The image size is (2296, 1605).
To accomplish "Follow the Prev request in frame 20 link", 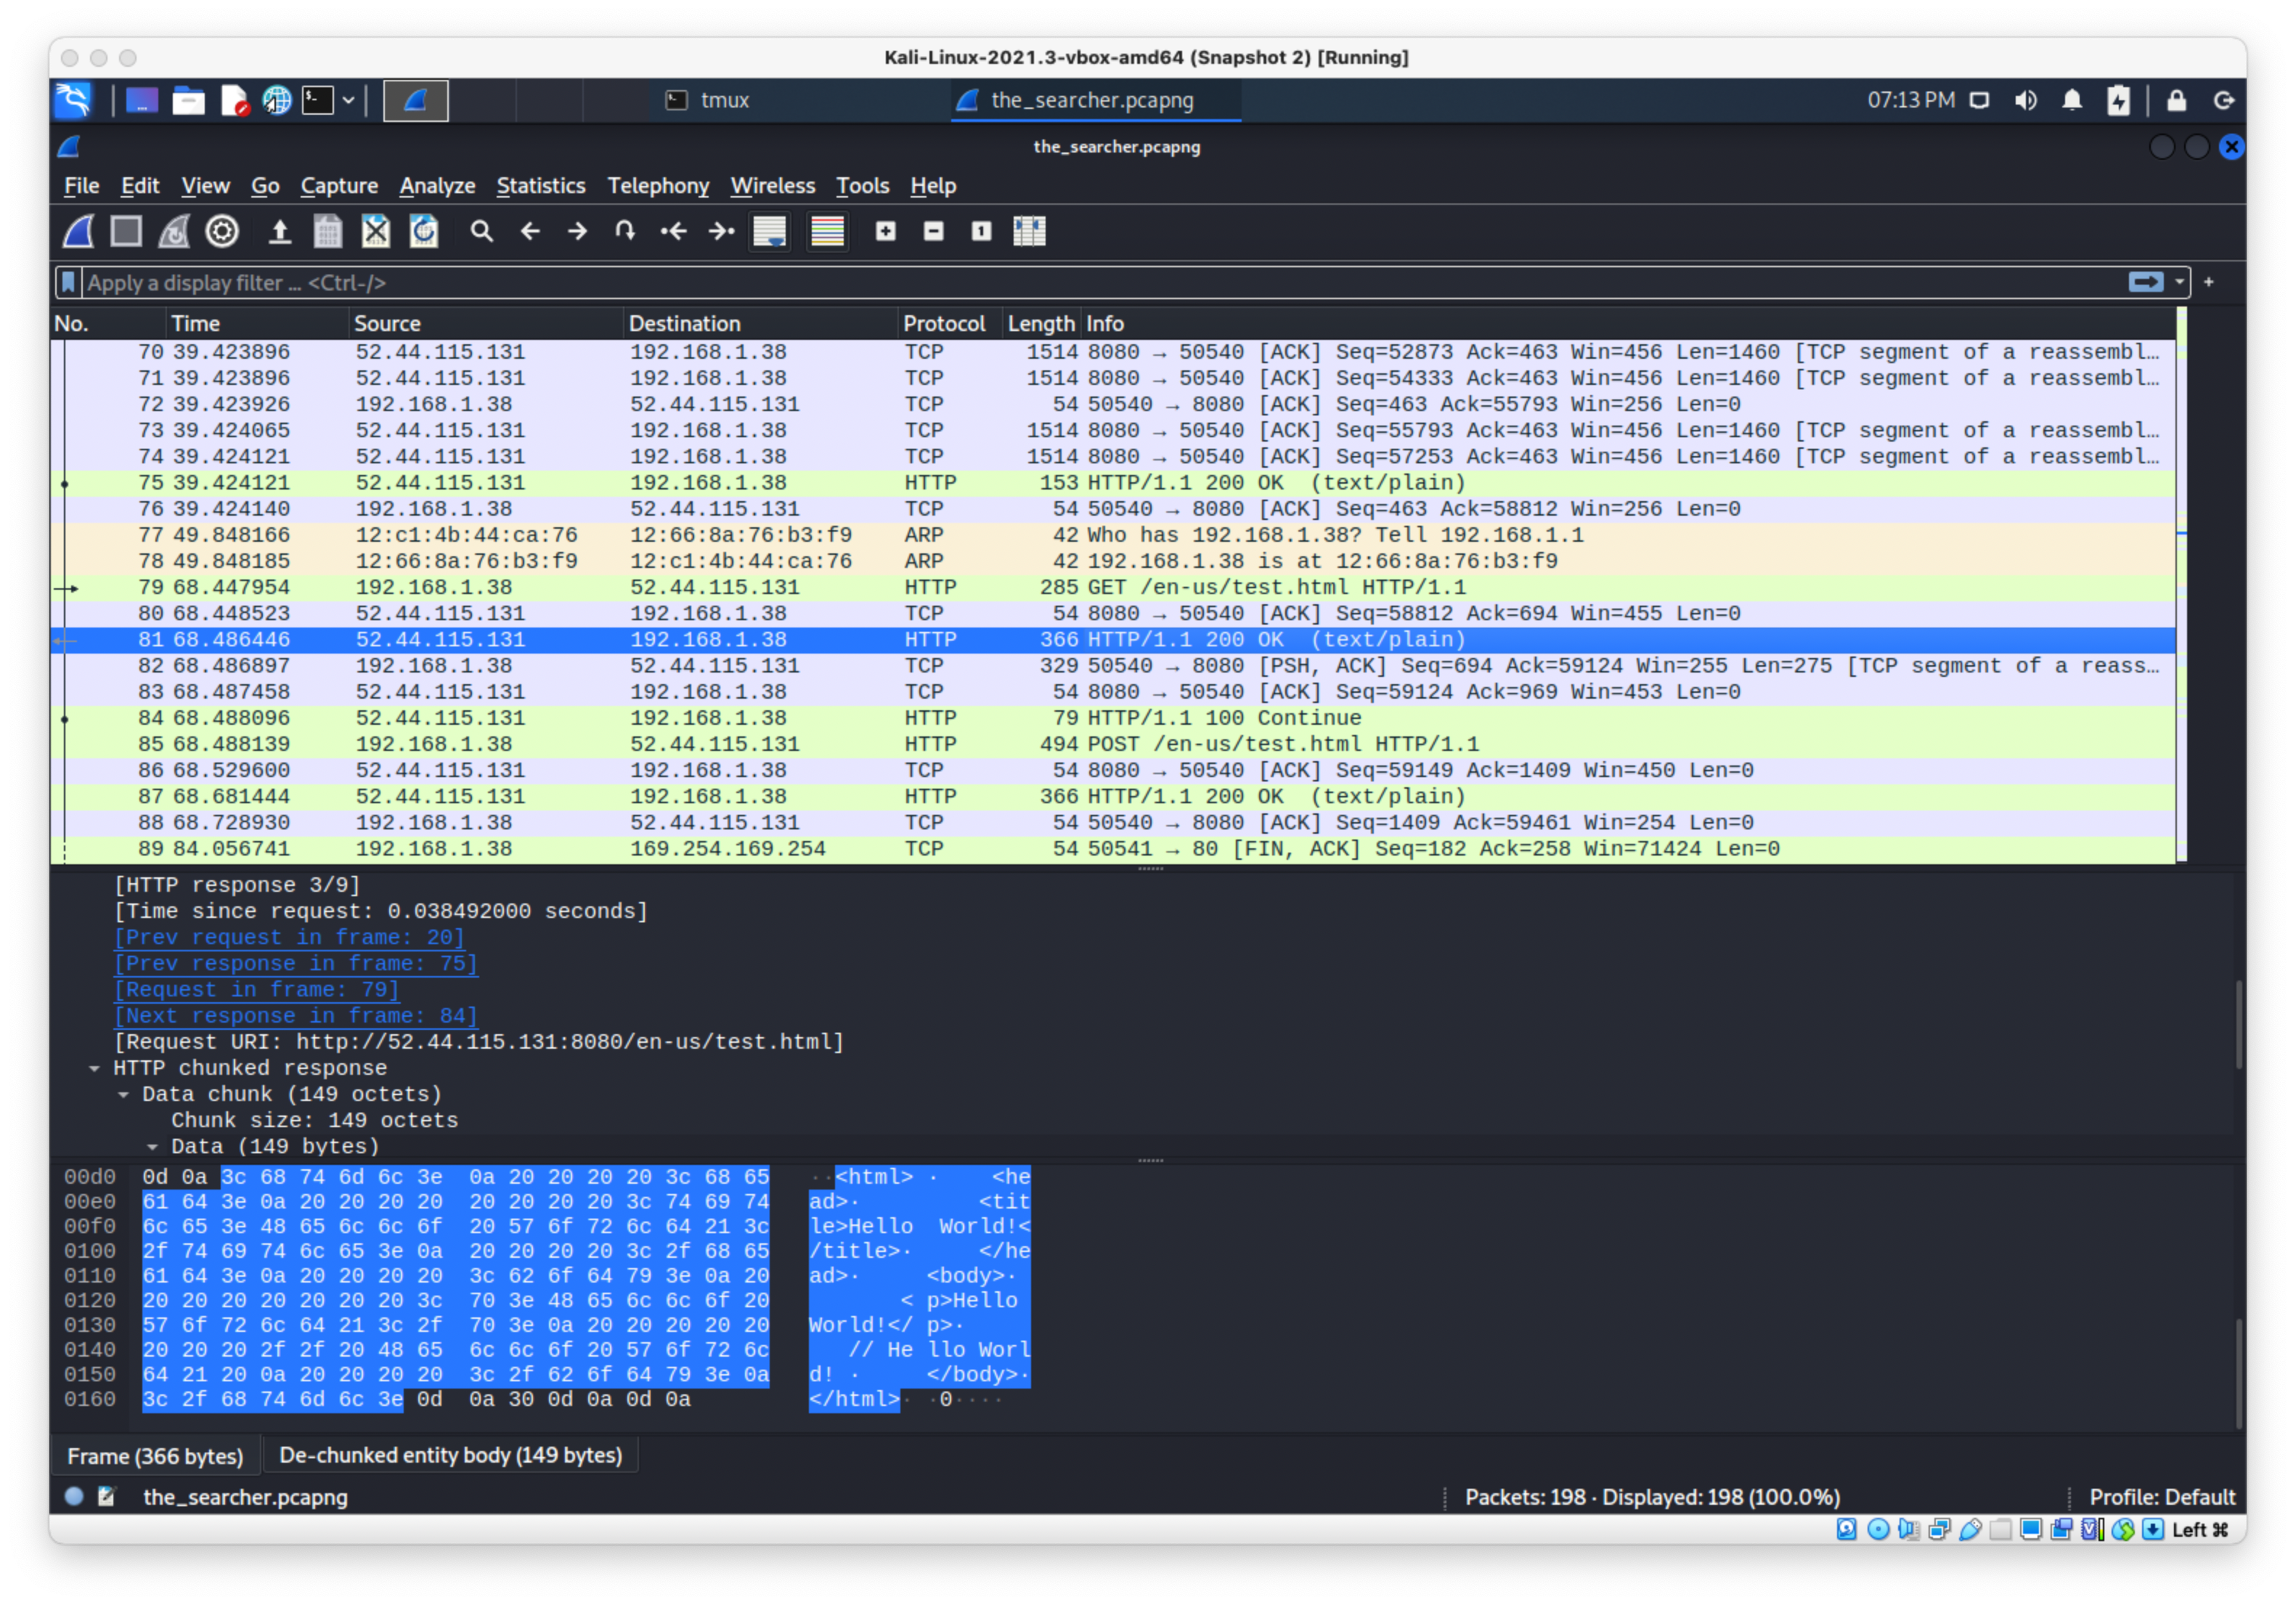I will [289, 937].
